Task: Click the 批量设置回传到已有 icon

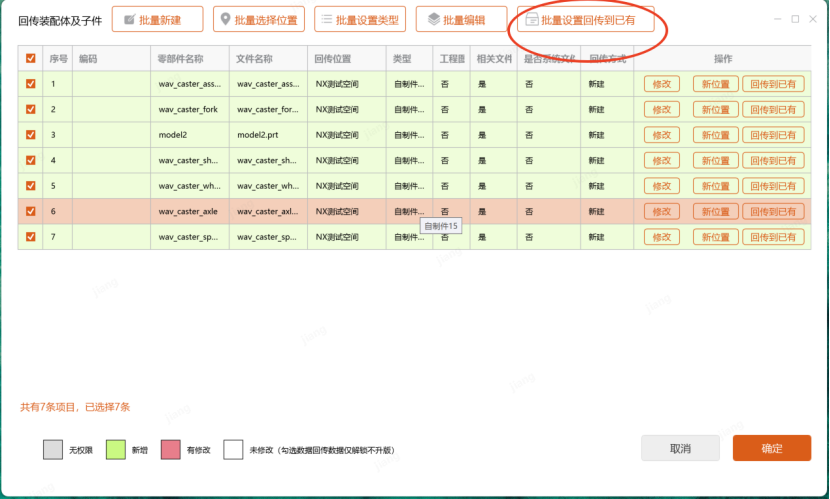Action: click(532, 19)
